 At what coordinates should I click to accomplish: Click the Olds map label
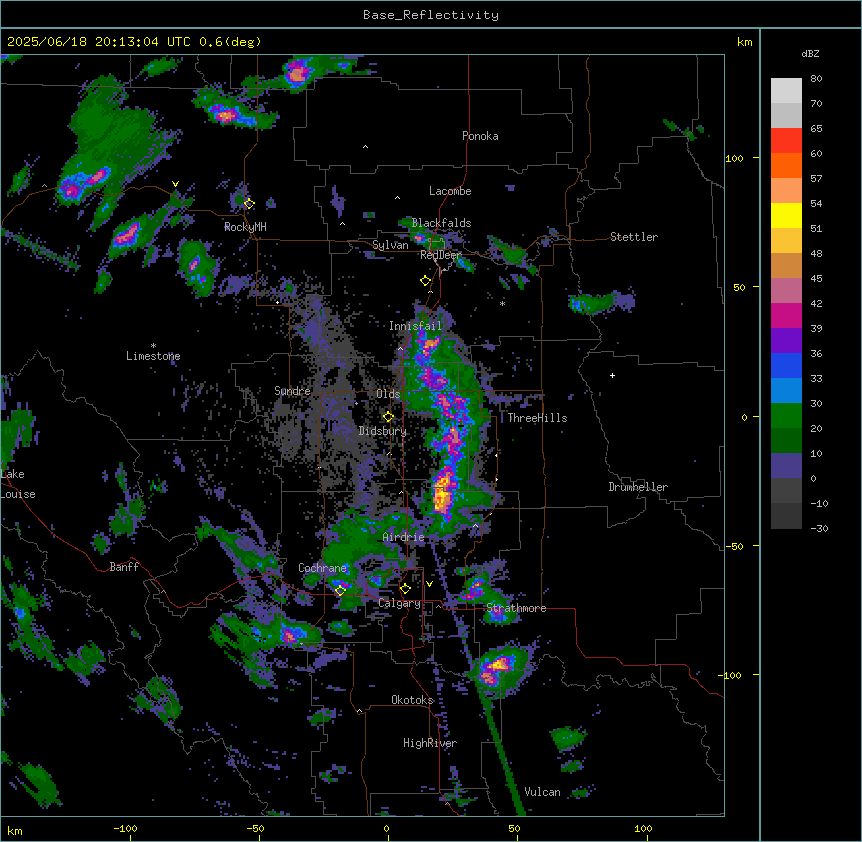click(x=388, y=394)
